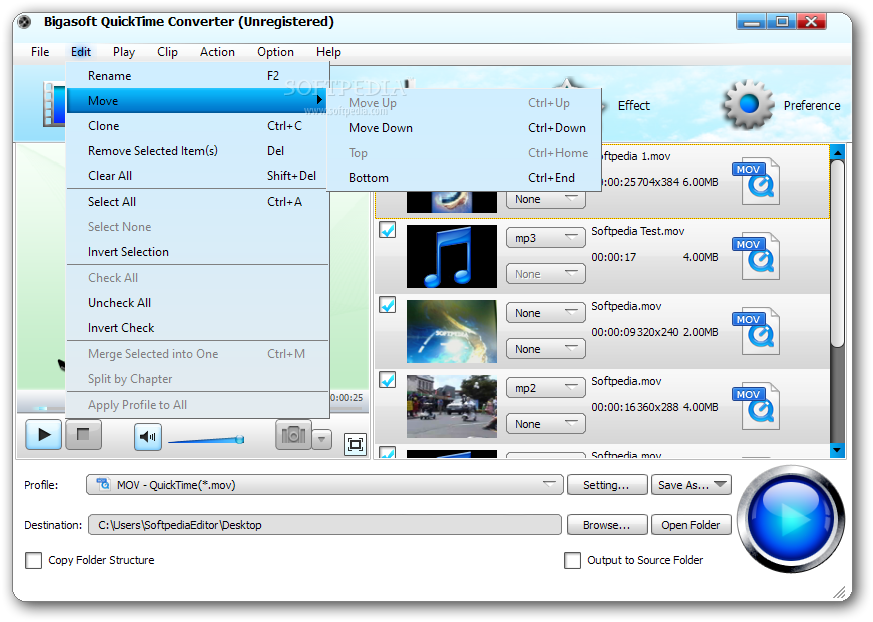
Task: Click the Destination path field
Action: click(325, 525)
